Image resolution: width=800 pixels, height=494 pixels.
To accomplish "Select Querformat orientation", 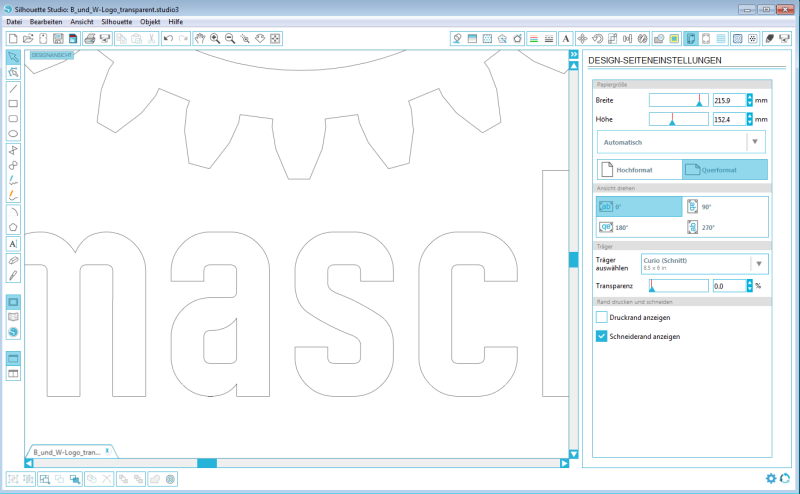I will point(725,170).
